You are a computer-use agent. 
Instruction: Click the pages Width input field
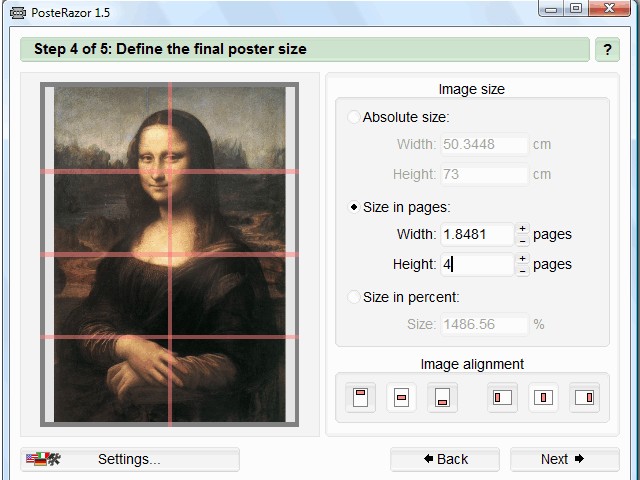tap(477, 235)
